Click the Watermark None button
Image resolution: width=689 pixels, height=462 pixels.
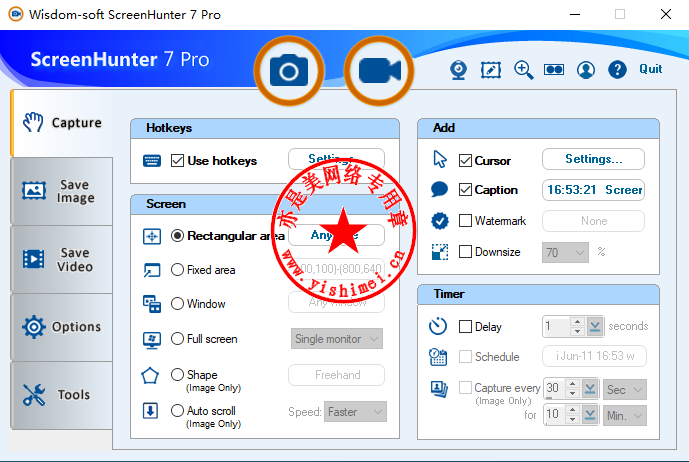[593, 221]
